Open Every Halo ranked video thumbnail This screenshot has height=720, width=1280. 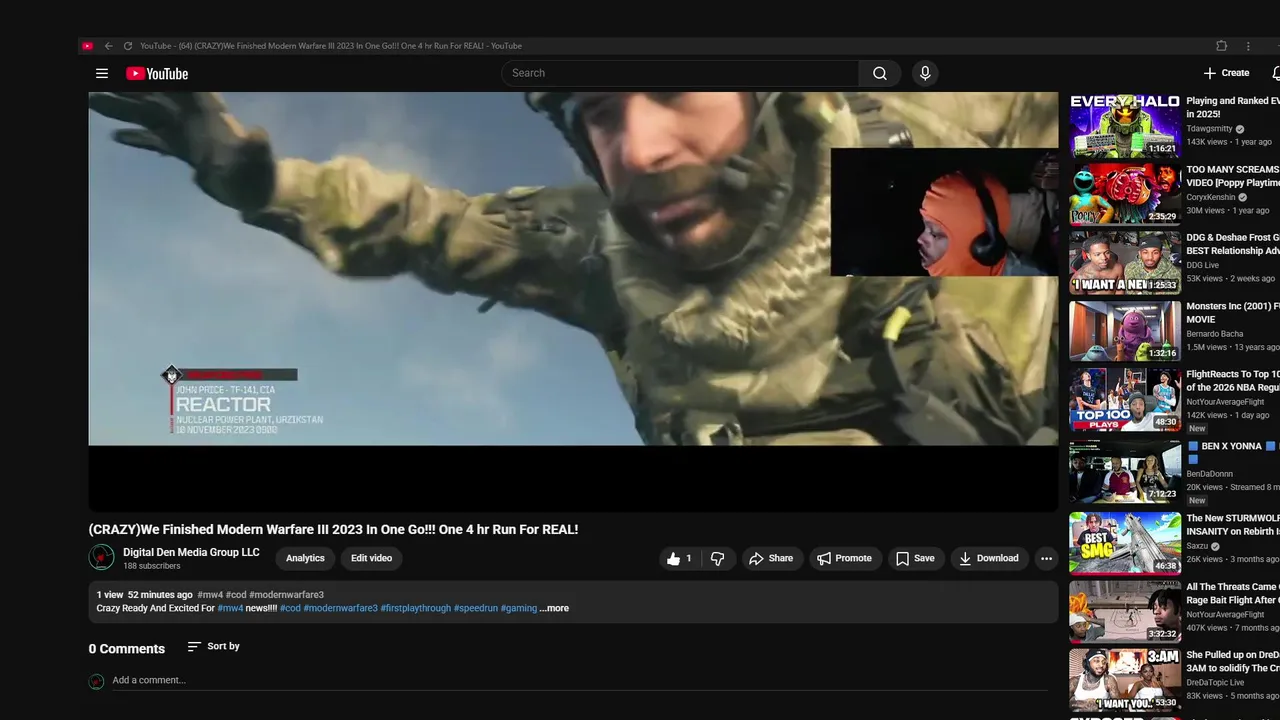pyautogui.click(x=1125, y=126)
